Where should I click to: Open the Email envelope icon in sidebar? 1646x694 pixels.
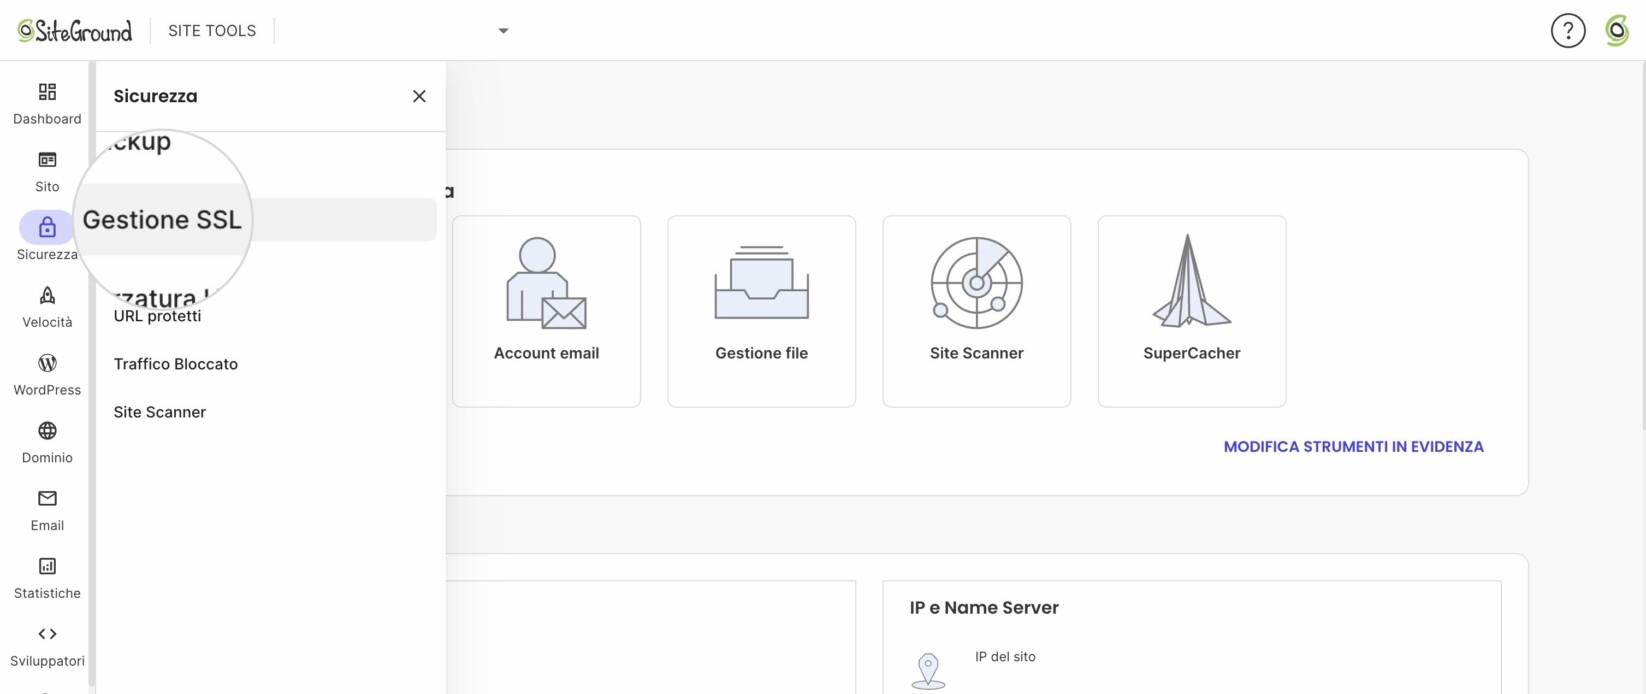pyautogui.click(x=47, y=498)
